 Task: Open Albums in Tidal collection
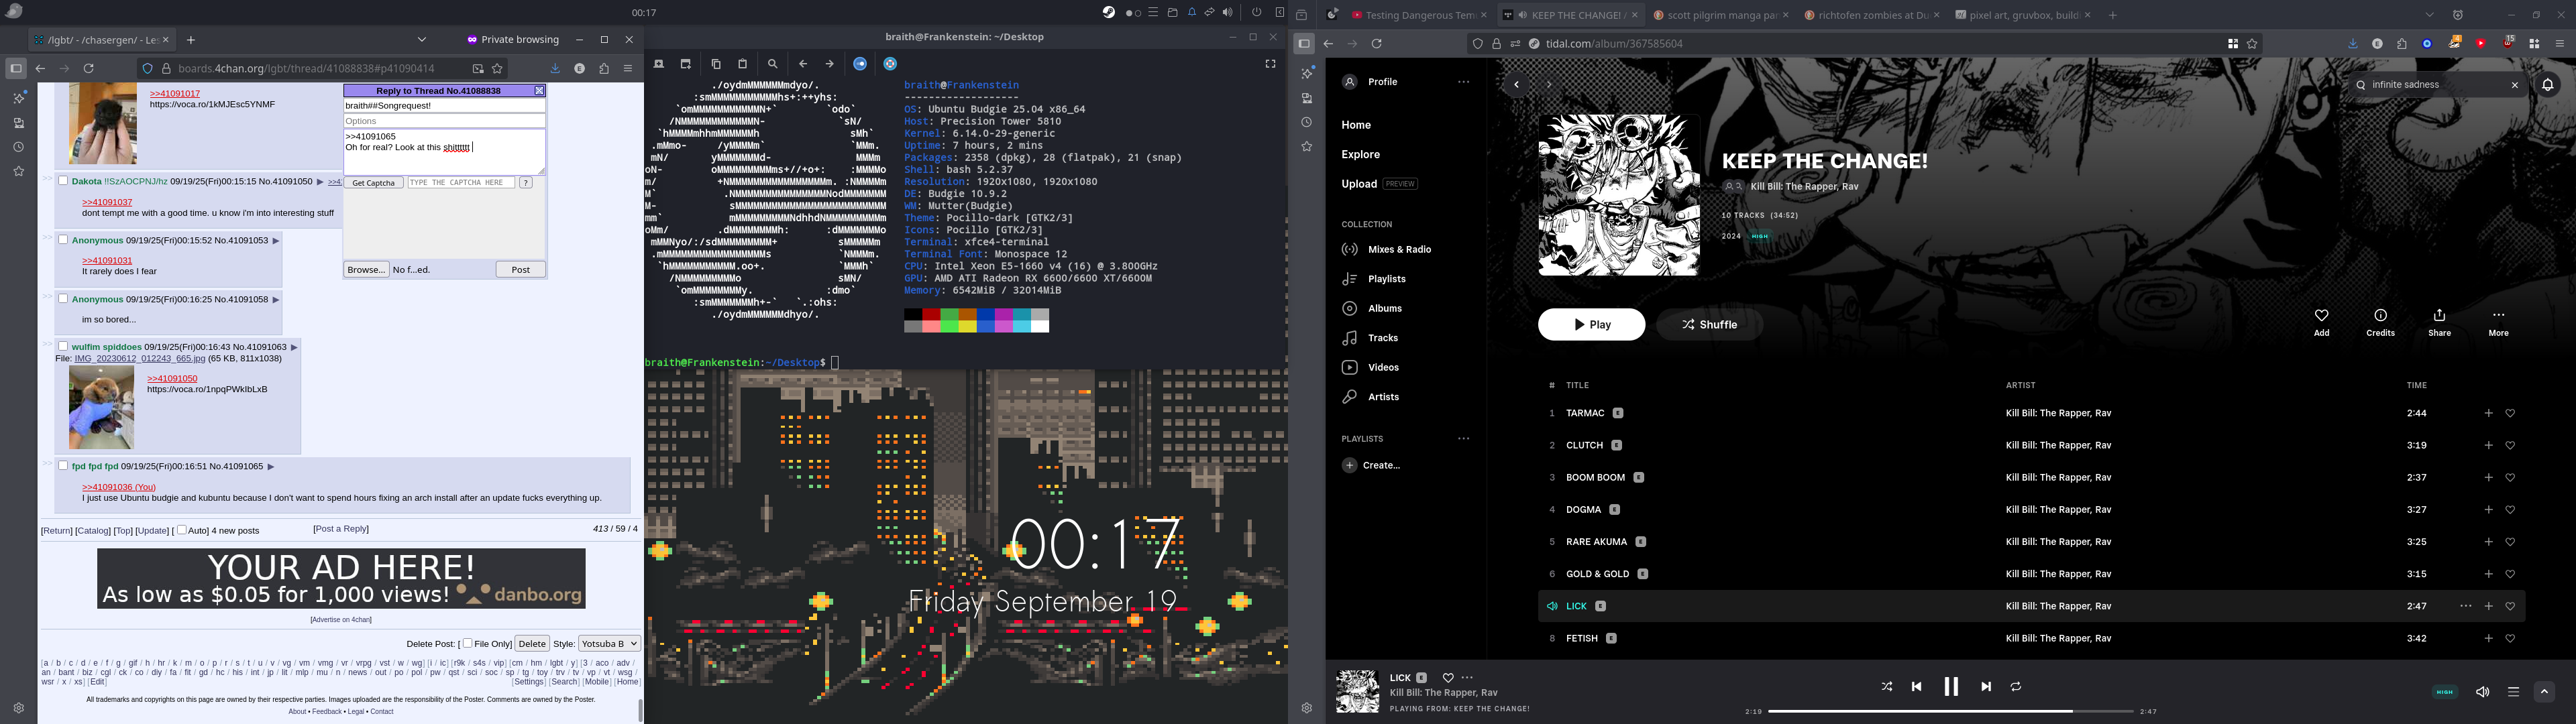click(x=1373, y=308)
